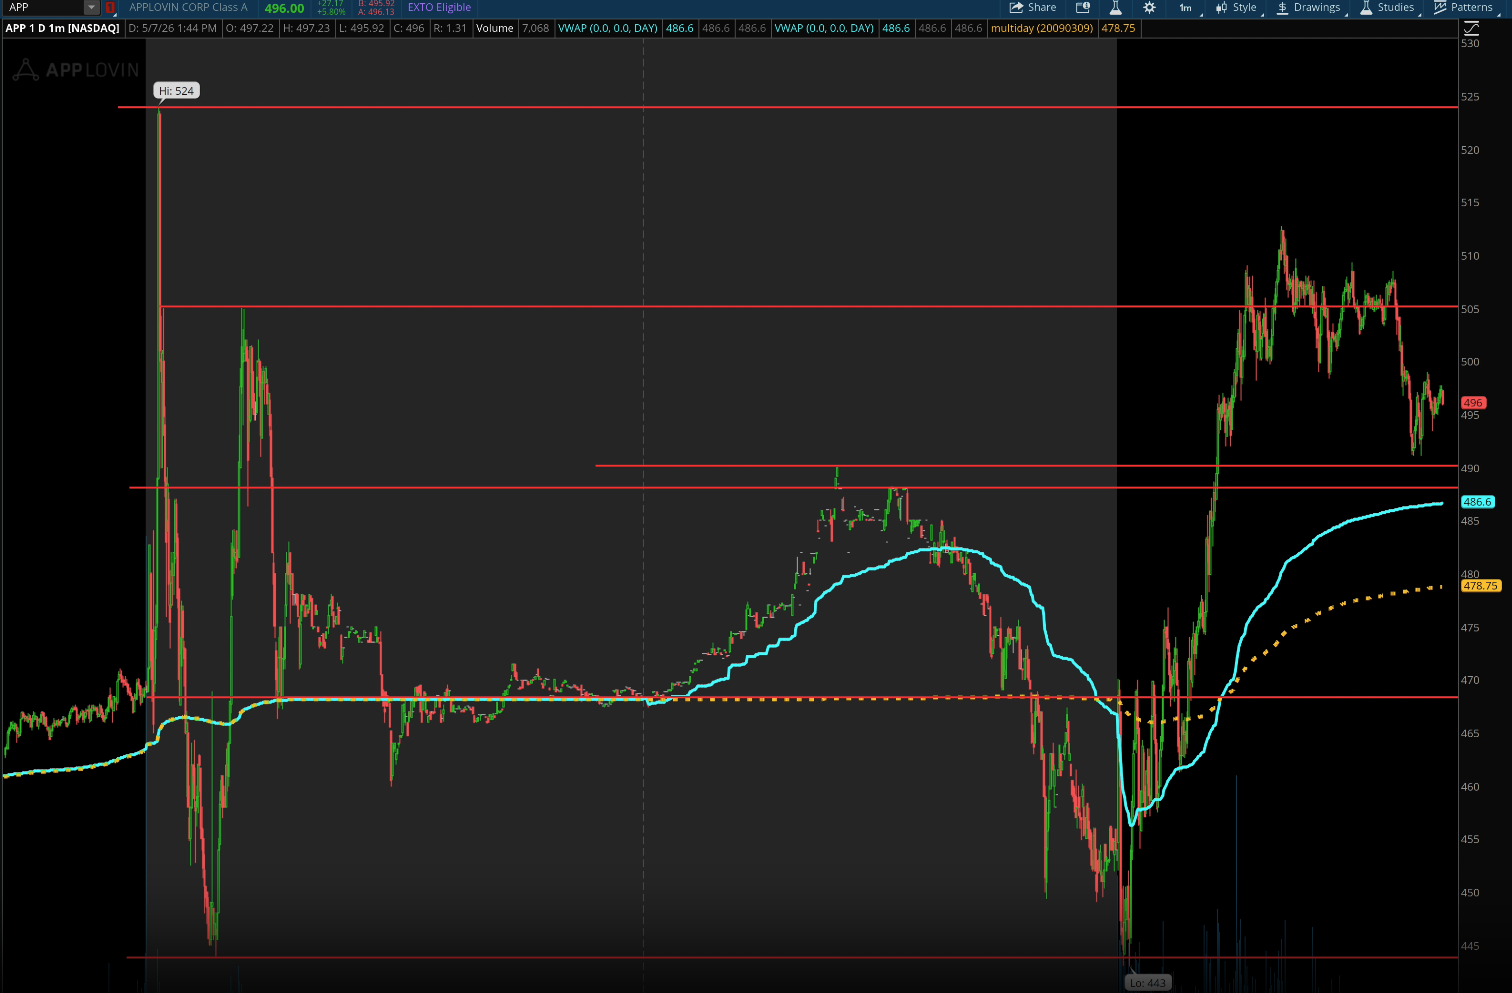This screenshot has height=993, width=1512.
Task: Open the symbol selector dropdown arrow
Action: pos(92,7)
